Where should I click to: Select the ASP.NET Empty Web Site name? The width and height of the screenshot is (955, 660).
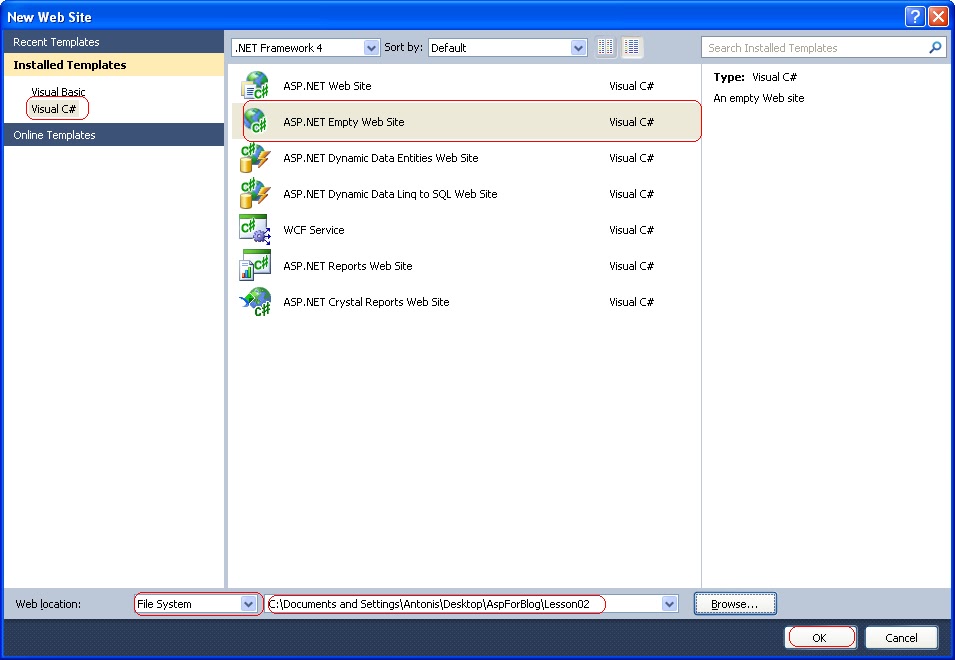(x=344, y=122)
